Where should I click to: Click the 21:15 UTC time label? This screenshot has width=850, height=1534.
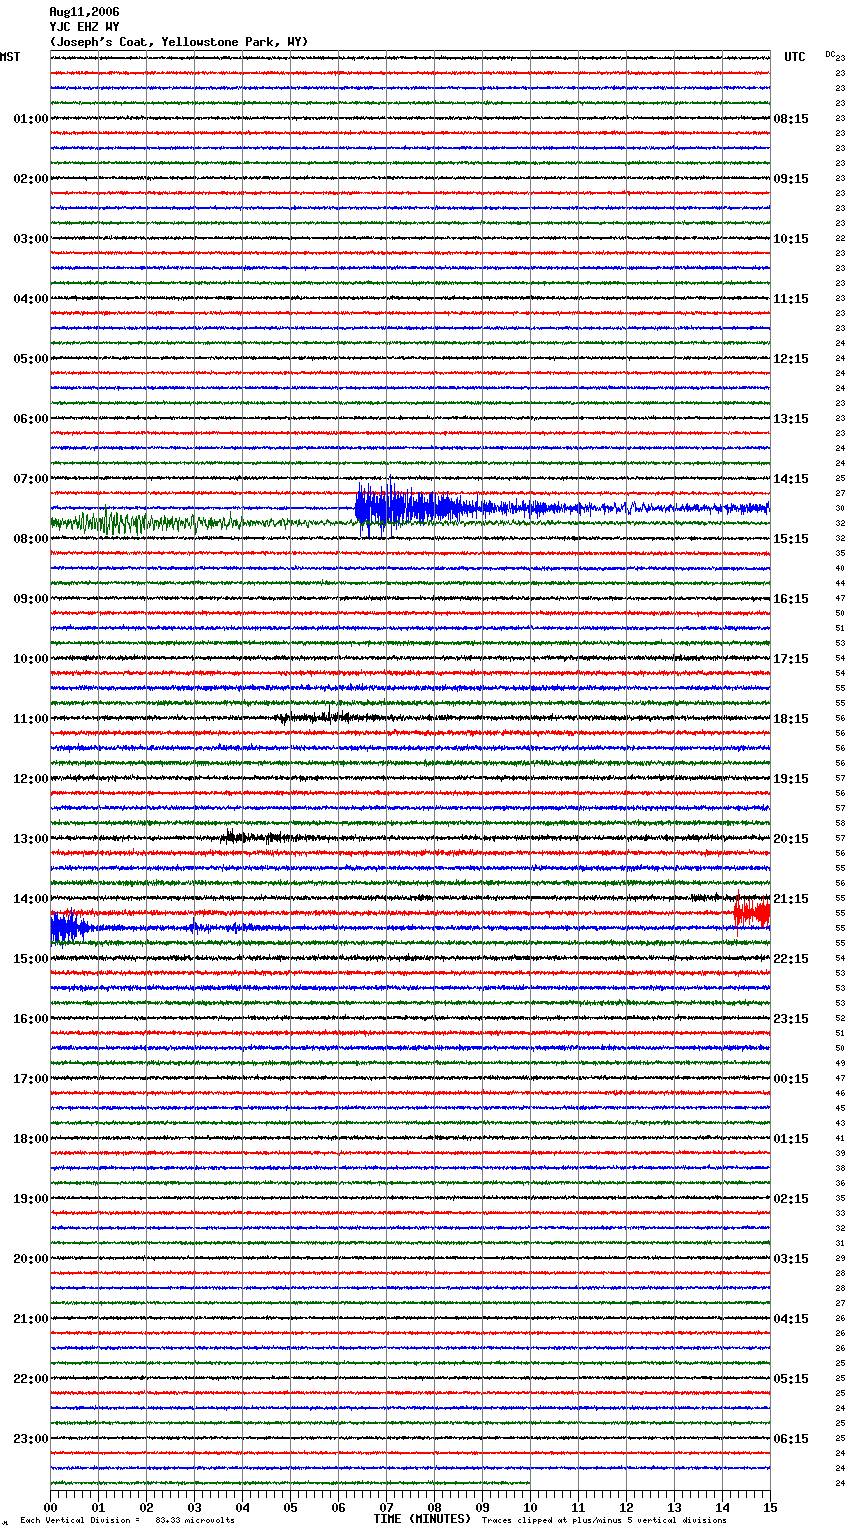[x=791, y=899]
